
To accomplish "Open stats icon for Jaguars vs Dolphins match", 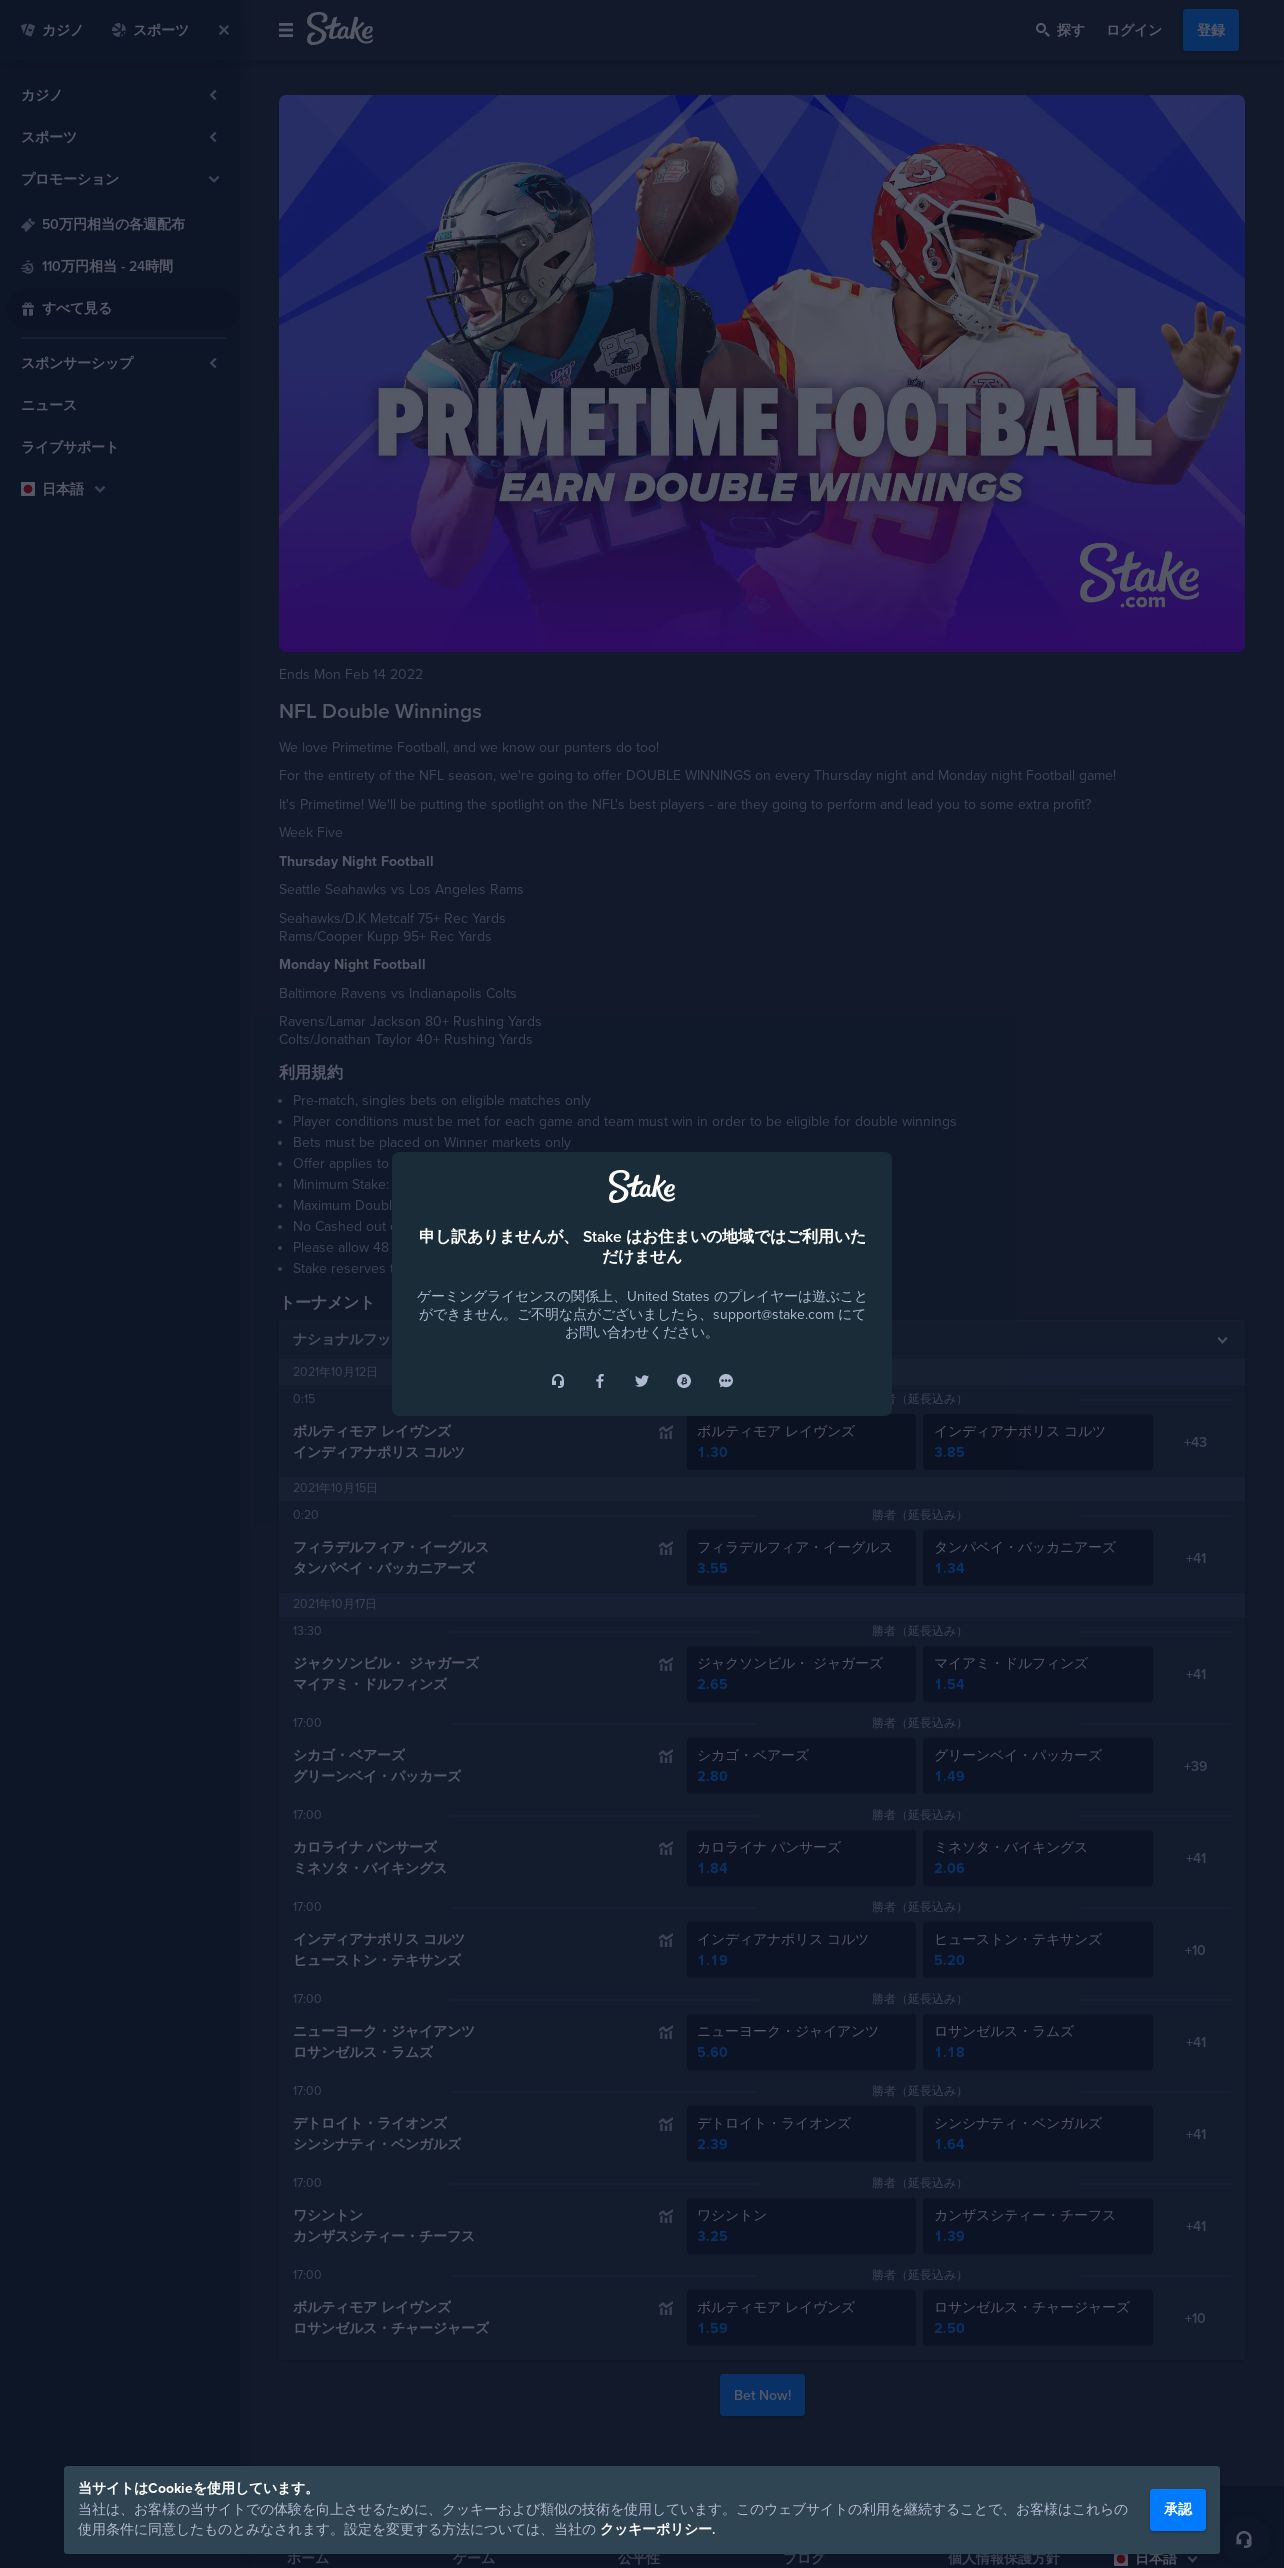I will (666, 1665).
